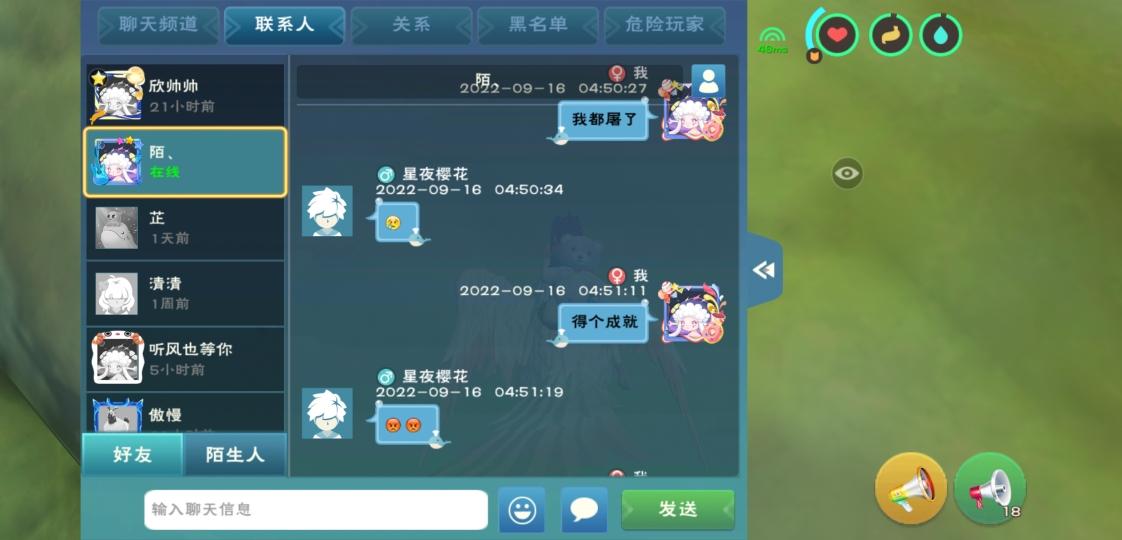Select the 陌生人 strangers list button
Viewport: 1122px width, 540px height.
click(235, 454)
